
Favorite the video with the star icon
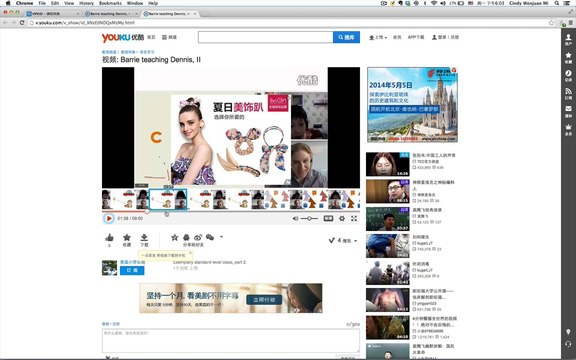point(127,238)
